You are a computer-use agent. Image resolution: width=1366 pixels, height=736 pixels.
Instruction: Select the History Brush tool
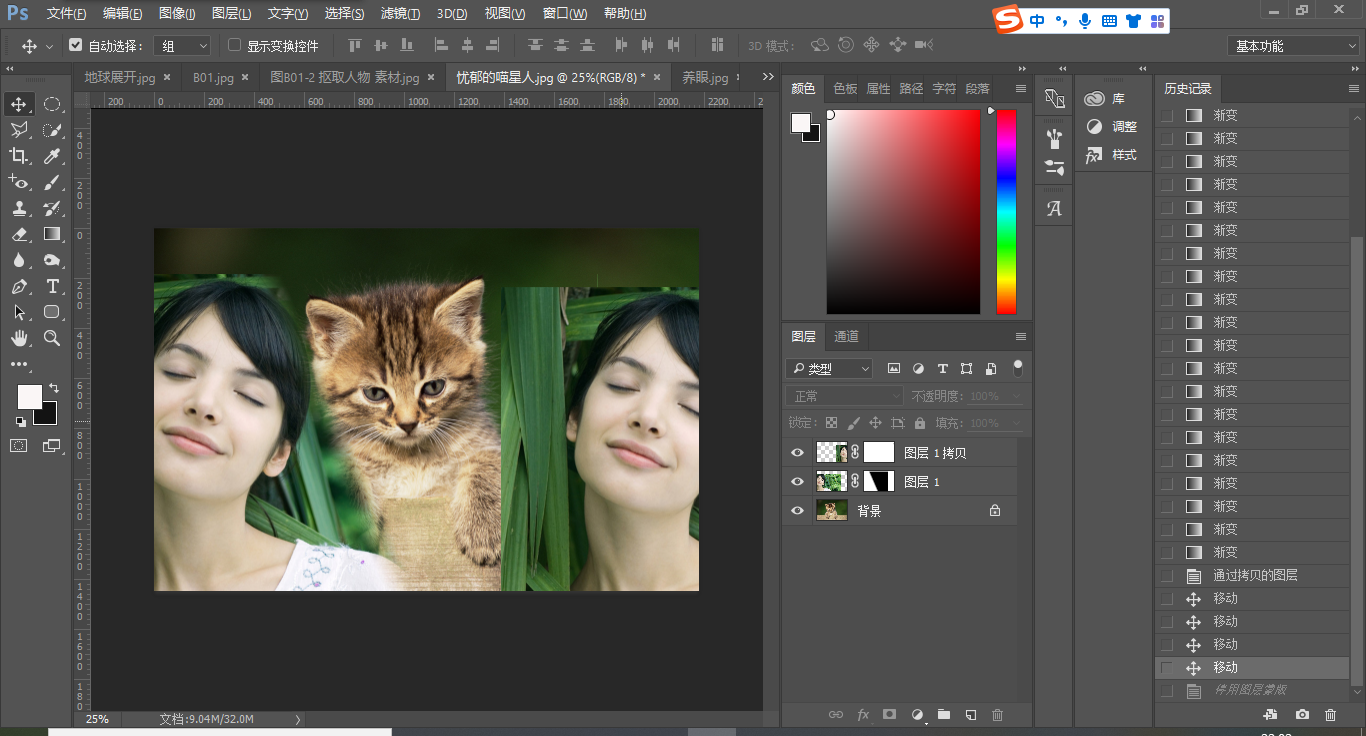[x=52, y=208]
